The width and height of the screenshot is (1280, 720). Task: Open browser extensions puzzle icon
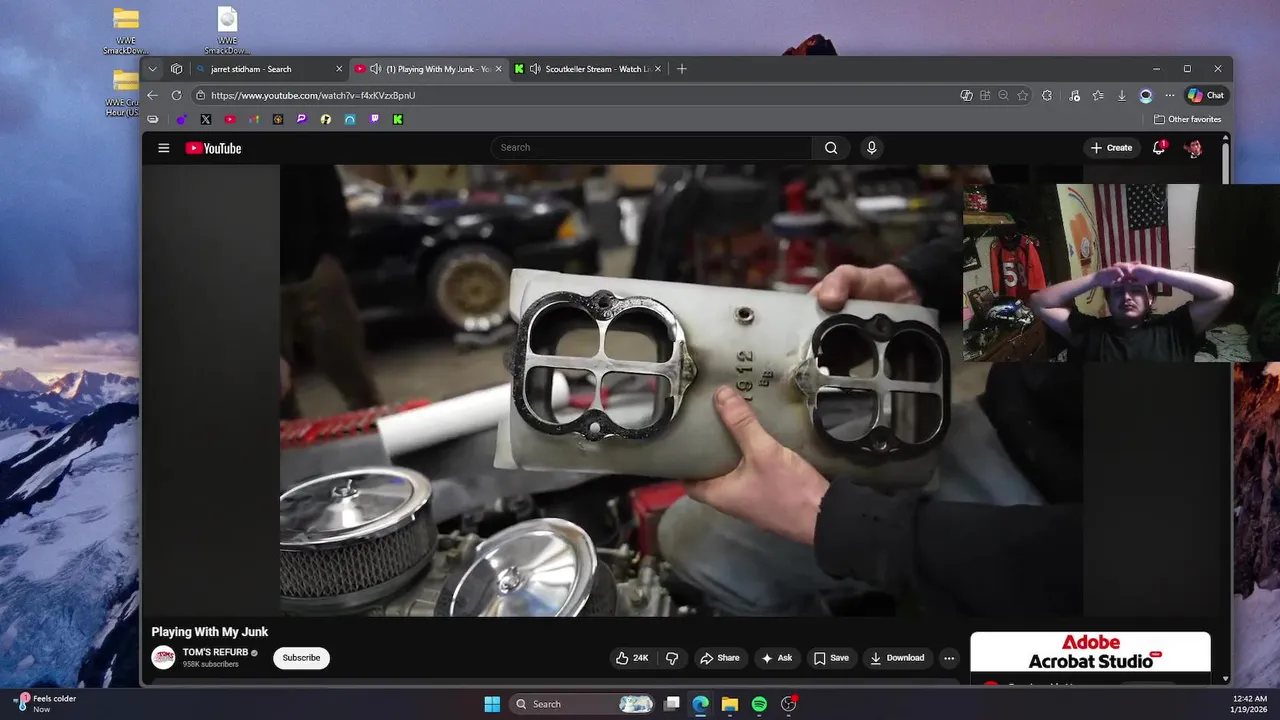point(1047,95)
